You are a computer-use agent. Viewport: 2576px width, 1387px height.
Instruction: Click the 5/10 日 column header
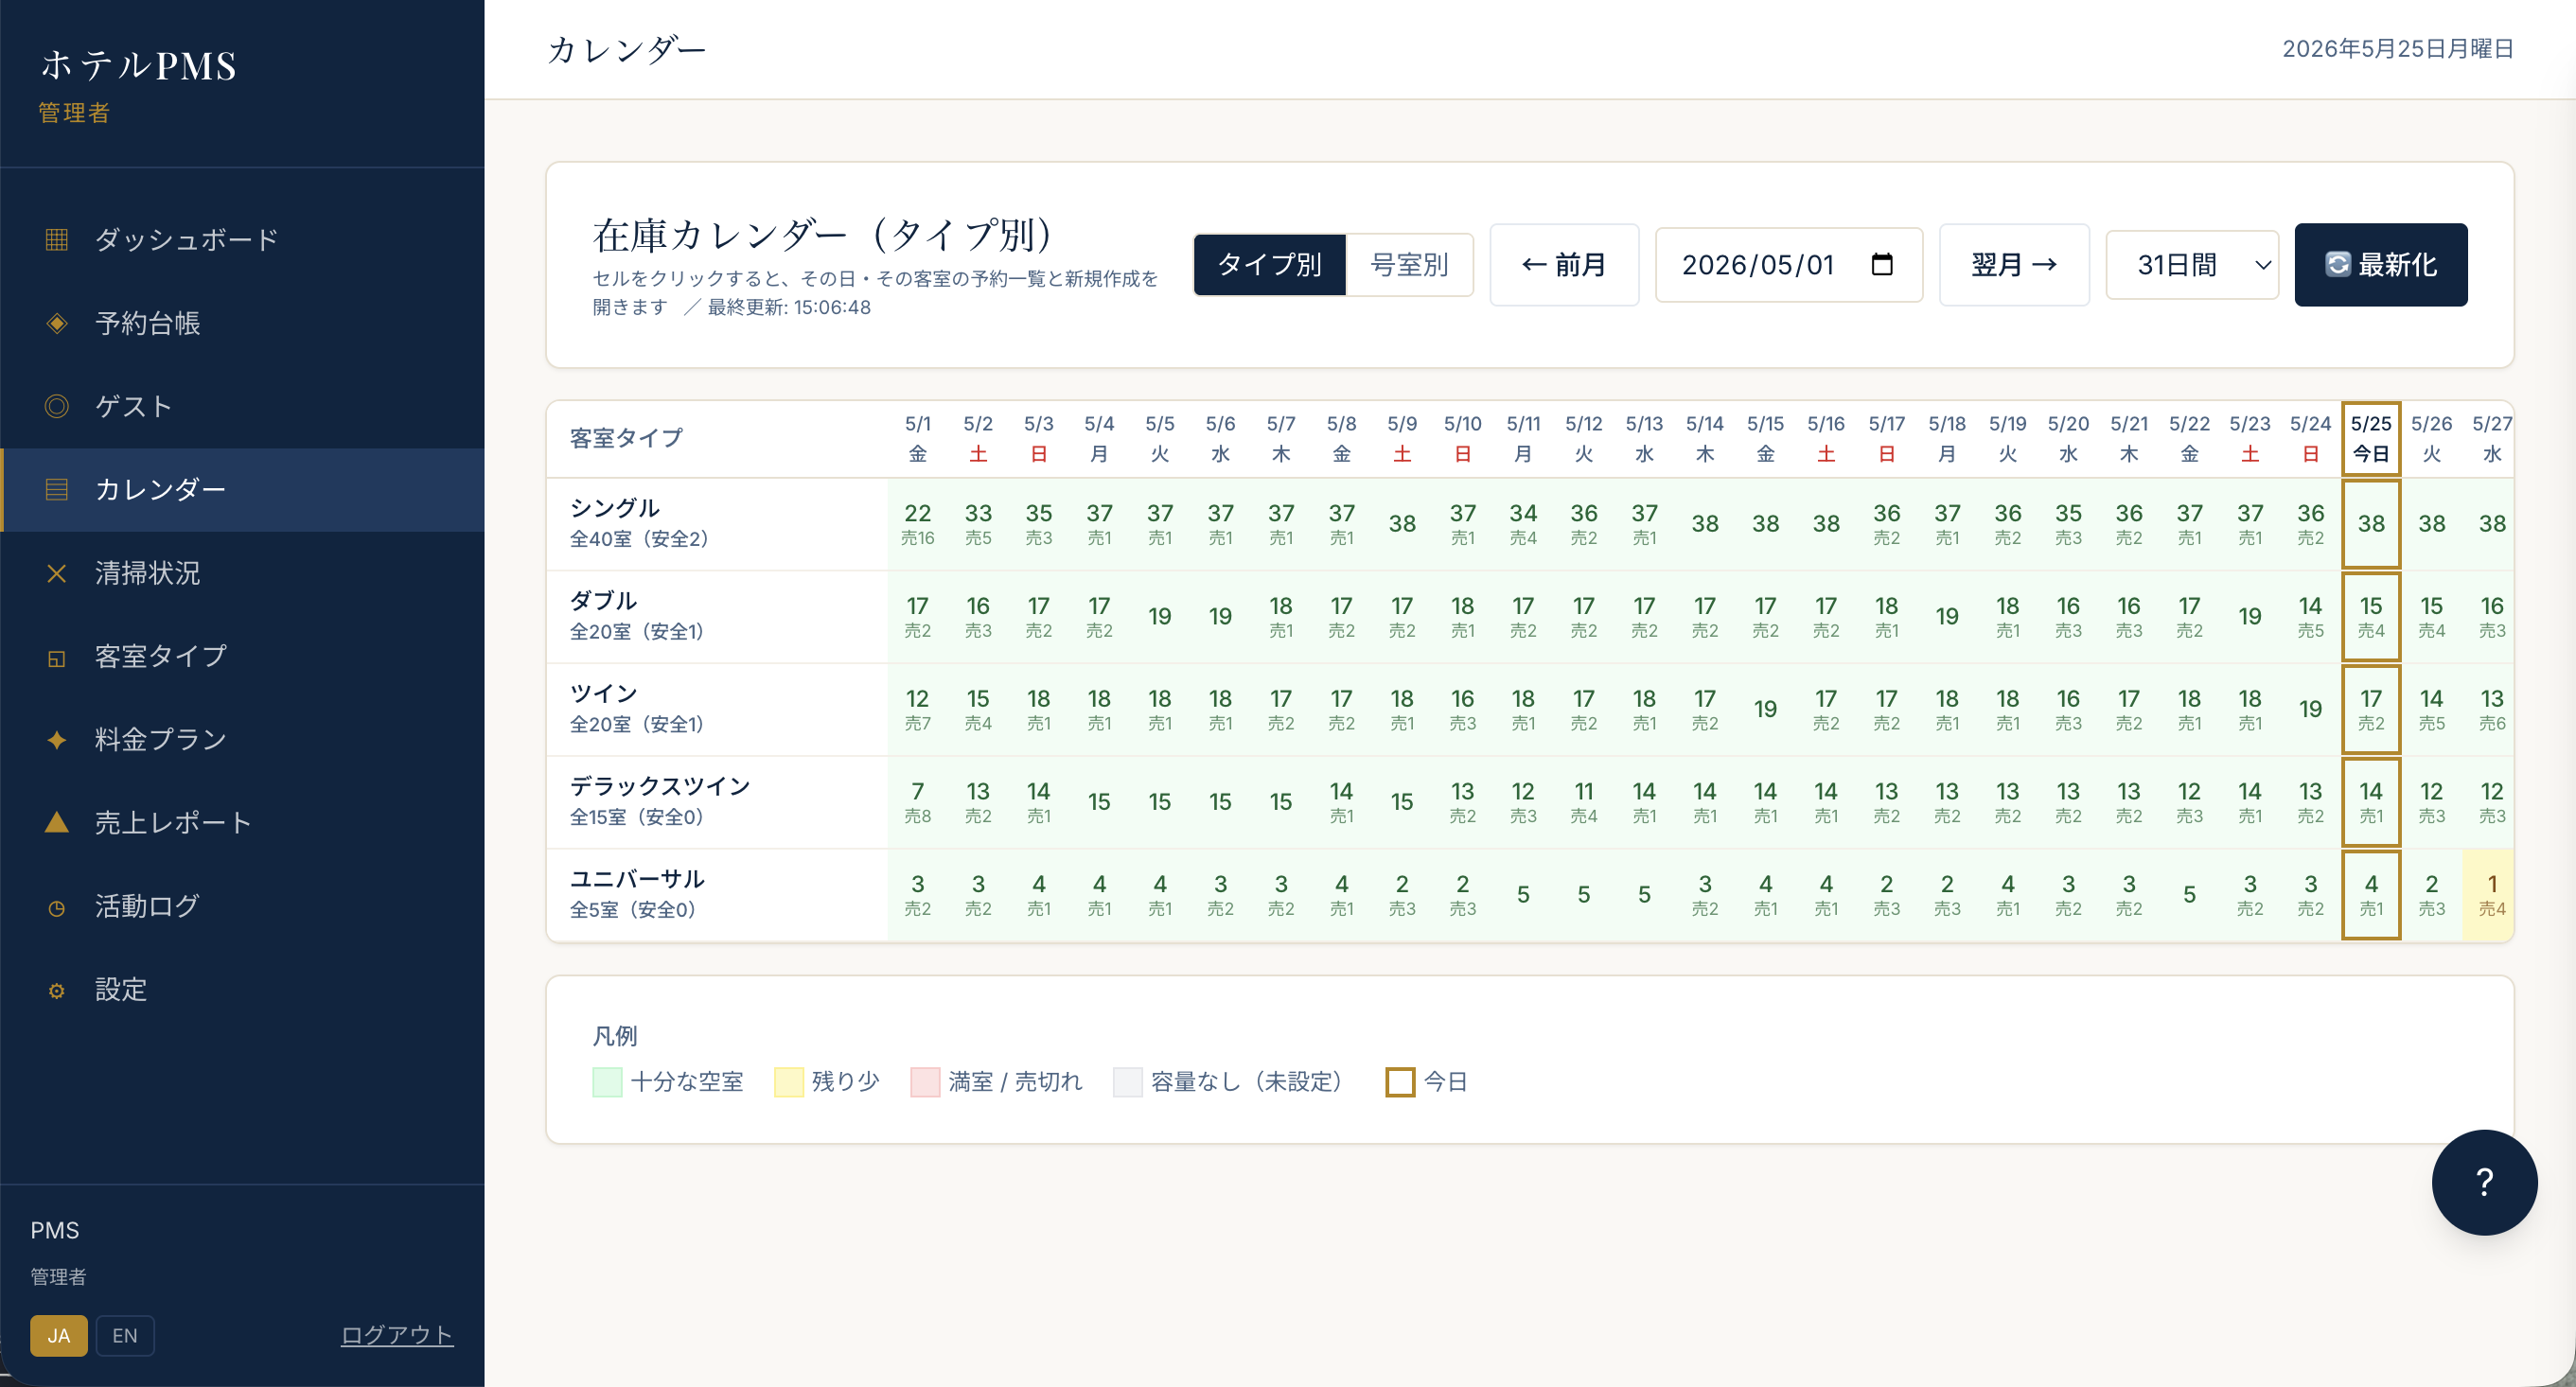[1462, 439]
